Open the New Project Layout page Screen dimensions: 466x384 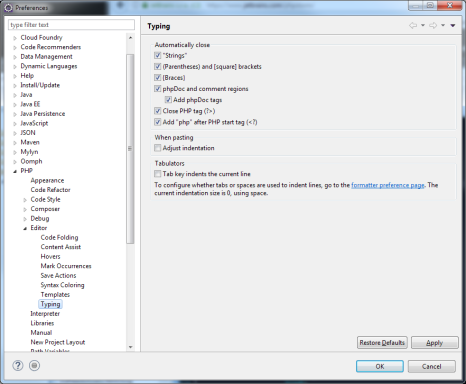click(x=58, y=342)
